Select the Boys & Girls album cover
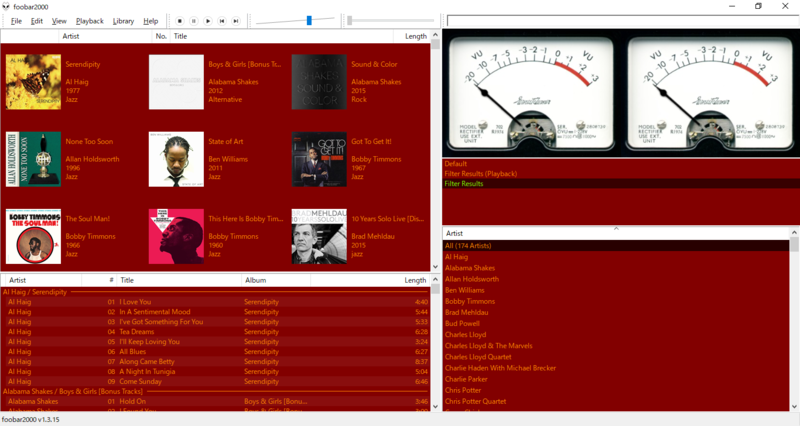The width and height of the screenshot is (800, 426). pos(176,82)
